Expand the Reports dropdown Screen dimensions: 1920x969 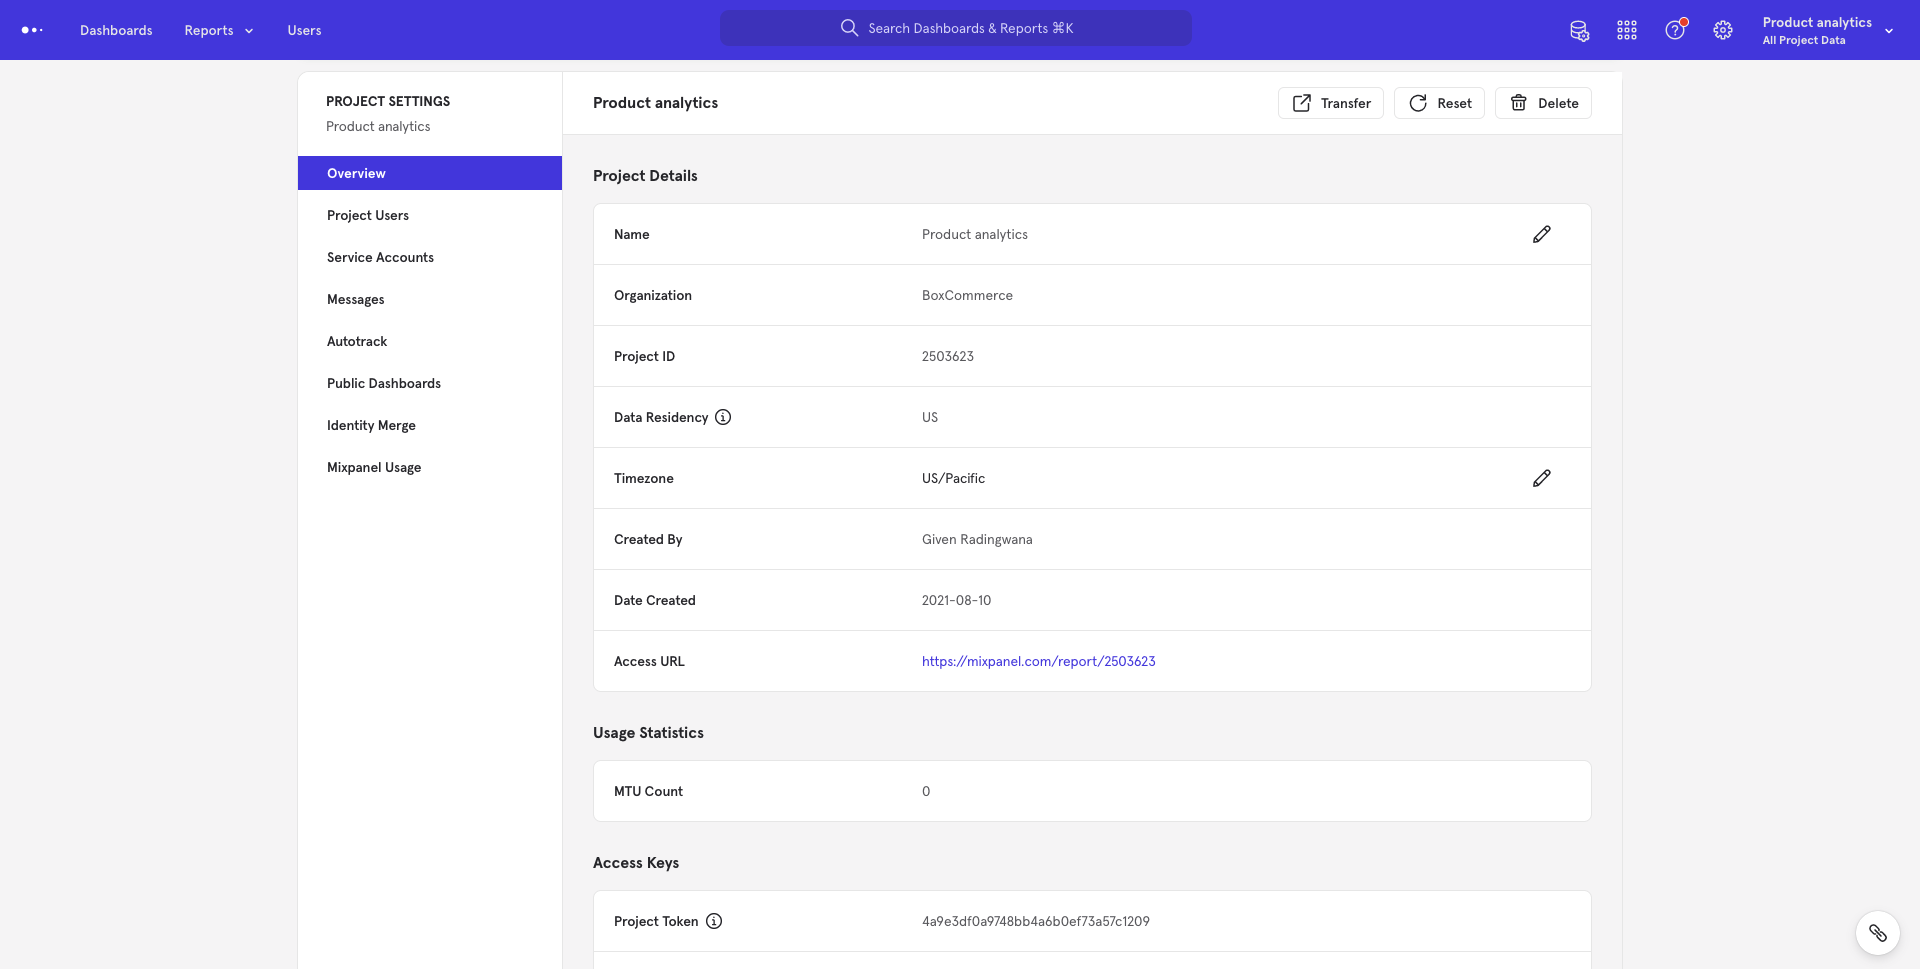tap(218, 30)
